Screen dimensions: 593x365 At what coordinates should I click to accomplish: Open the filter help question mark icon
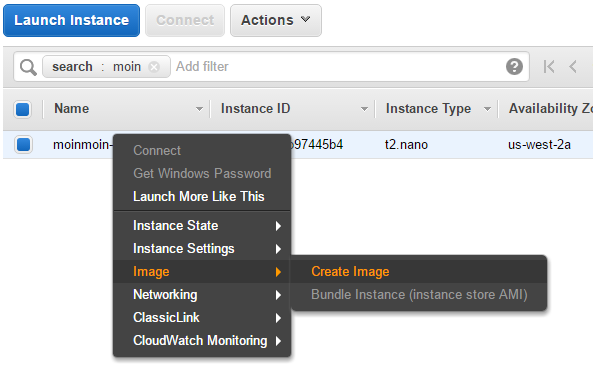(514, 67)
